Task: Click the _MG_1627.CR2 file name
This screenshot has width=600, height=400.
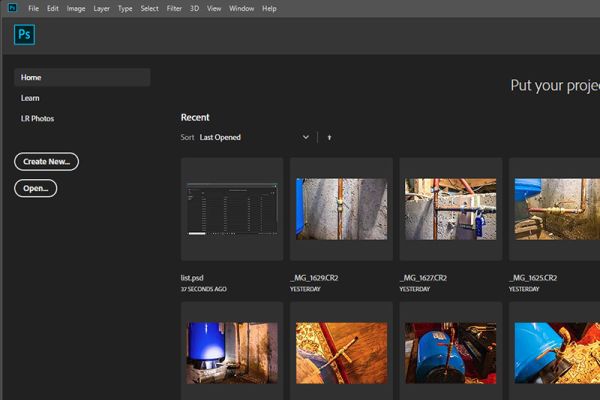Action: click(423, 278)
